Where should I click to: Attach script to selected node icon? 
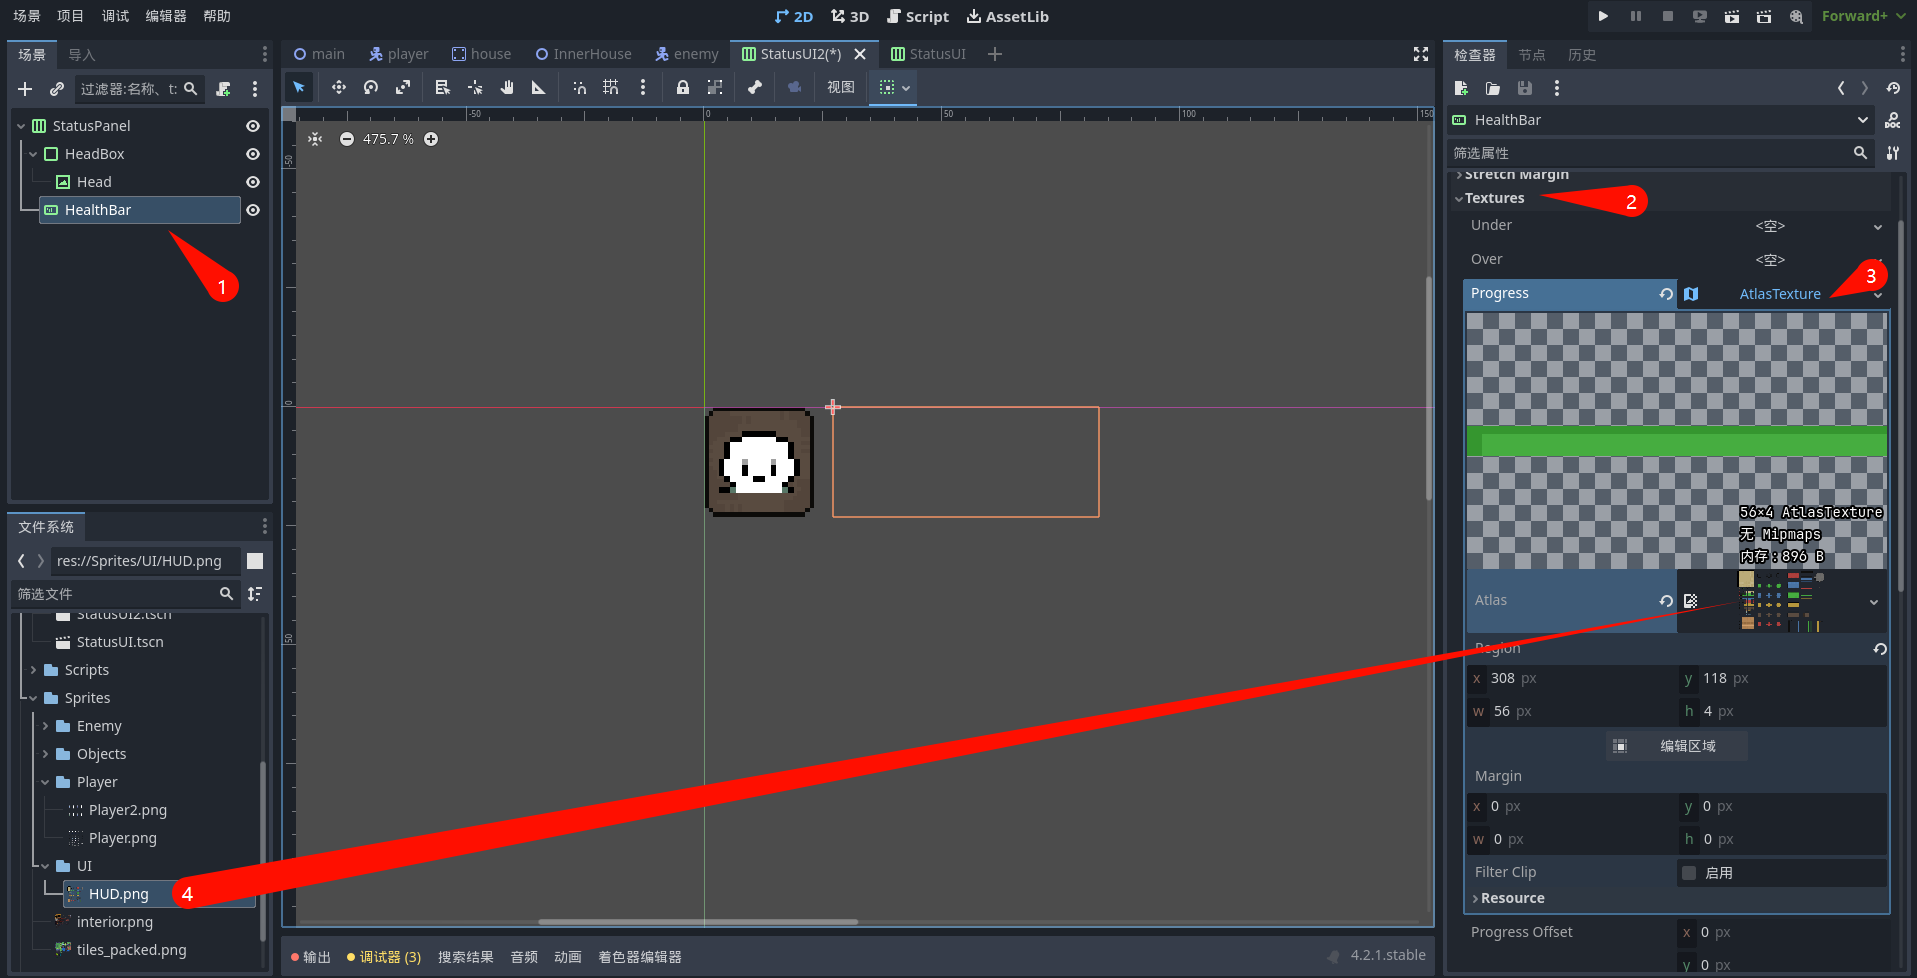223,89
